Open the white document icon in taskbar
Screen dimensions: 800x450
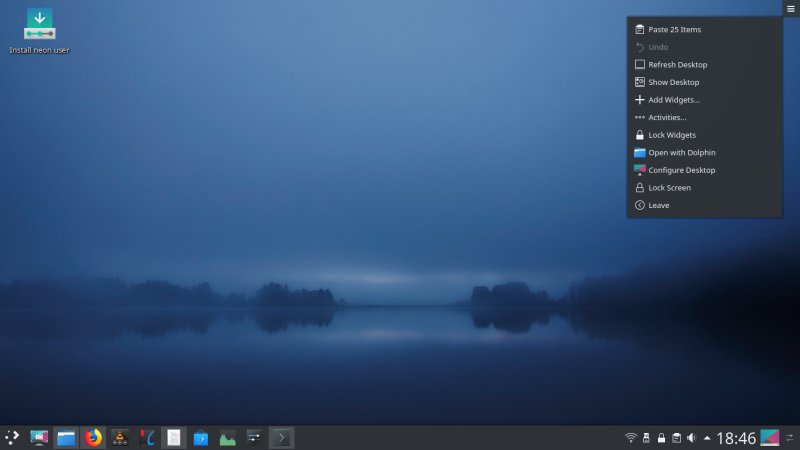173,438
